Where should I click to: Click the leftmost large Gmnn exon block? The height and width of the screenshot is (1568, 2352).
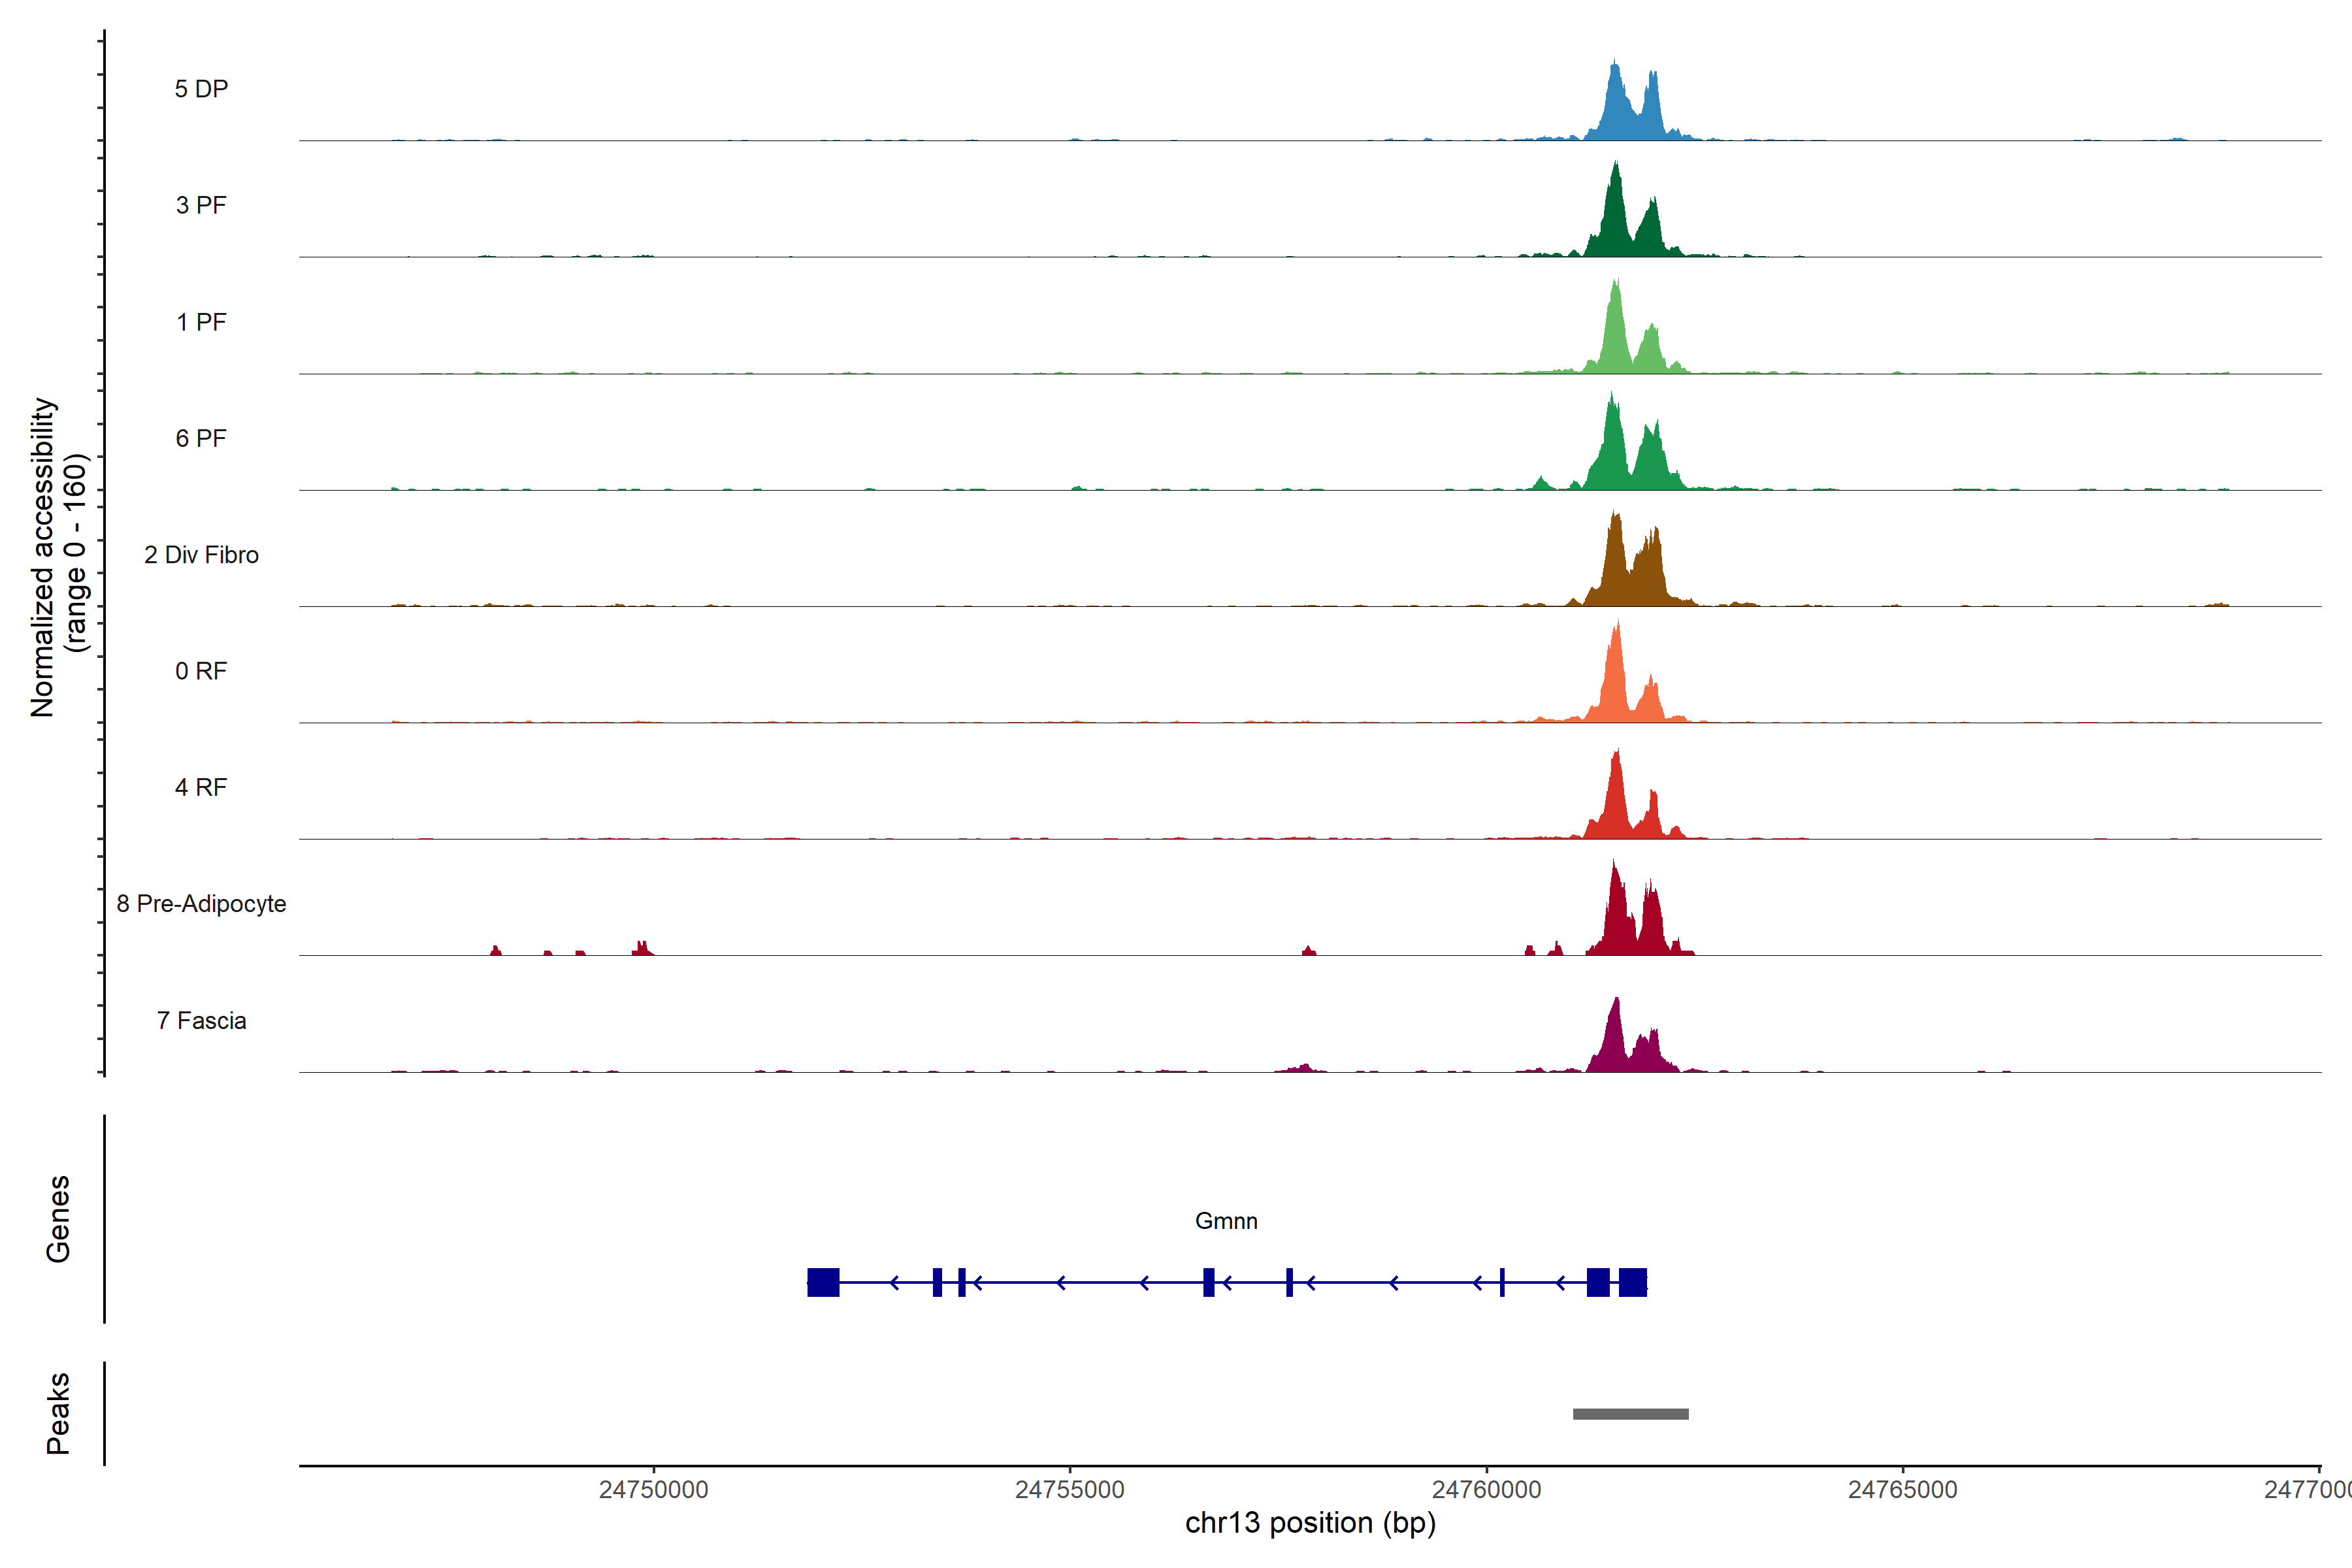(x=823, y=1282)
